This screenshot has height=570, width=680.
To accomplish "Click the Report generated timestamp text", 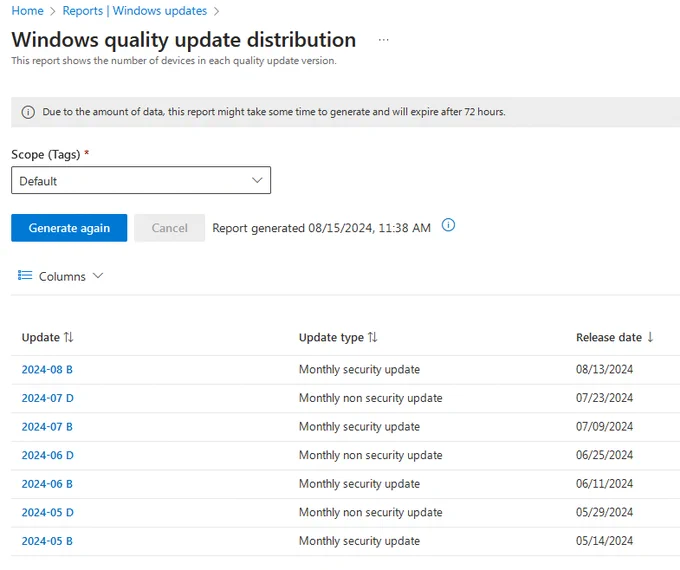I will 321,228.
